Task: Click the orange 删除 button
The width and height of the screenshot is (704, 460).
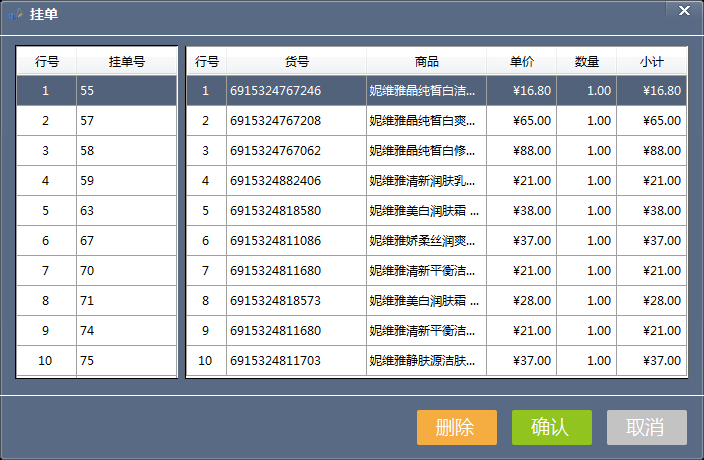Action: coord(456,427)
